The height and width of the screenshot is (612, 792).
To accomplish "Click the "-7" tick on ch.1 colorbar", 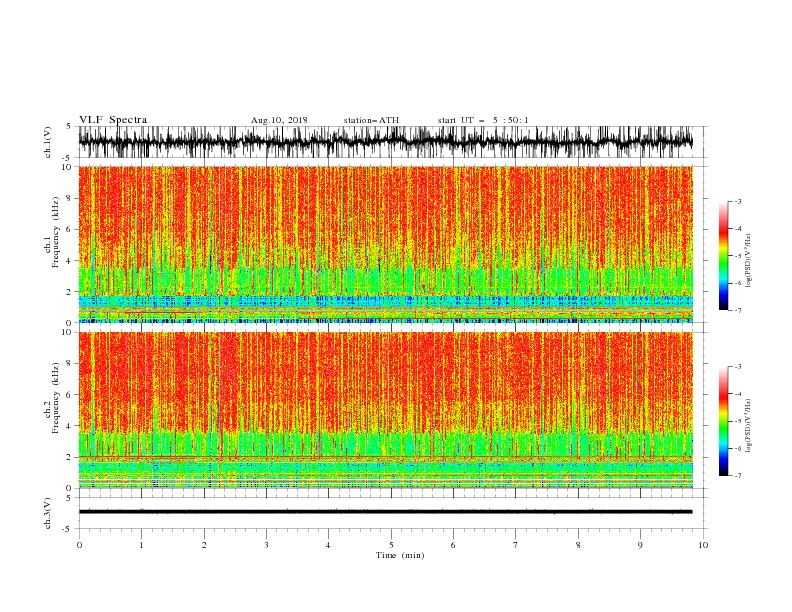I will [738, 310].
